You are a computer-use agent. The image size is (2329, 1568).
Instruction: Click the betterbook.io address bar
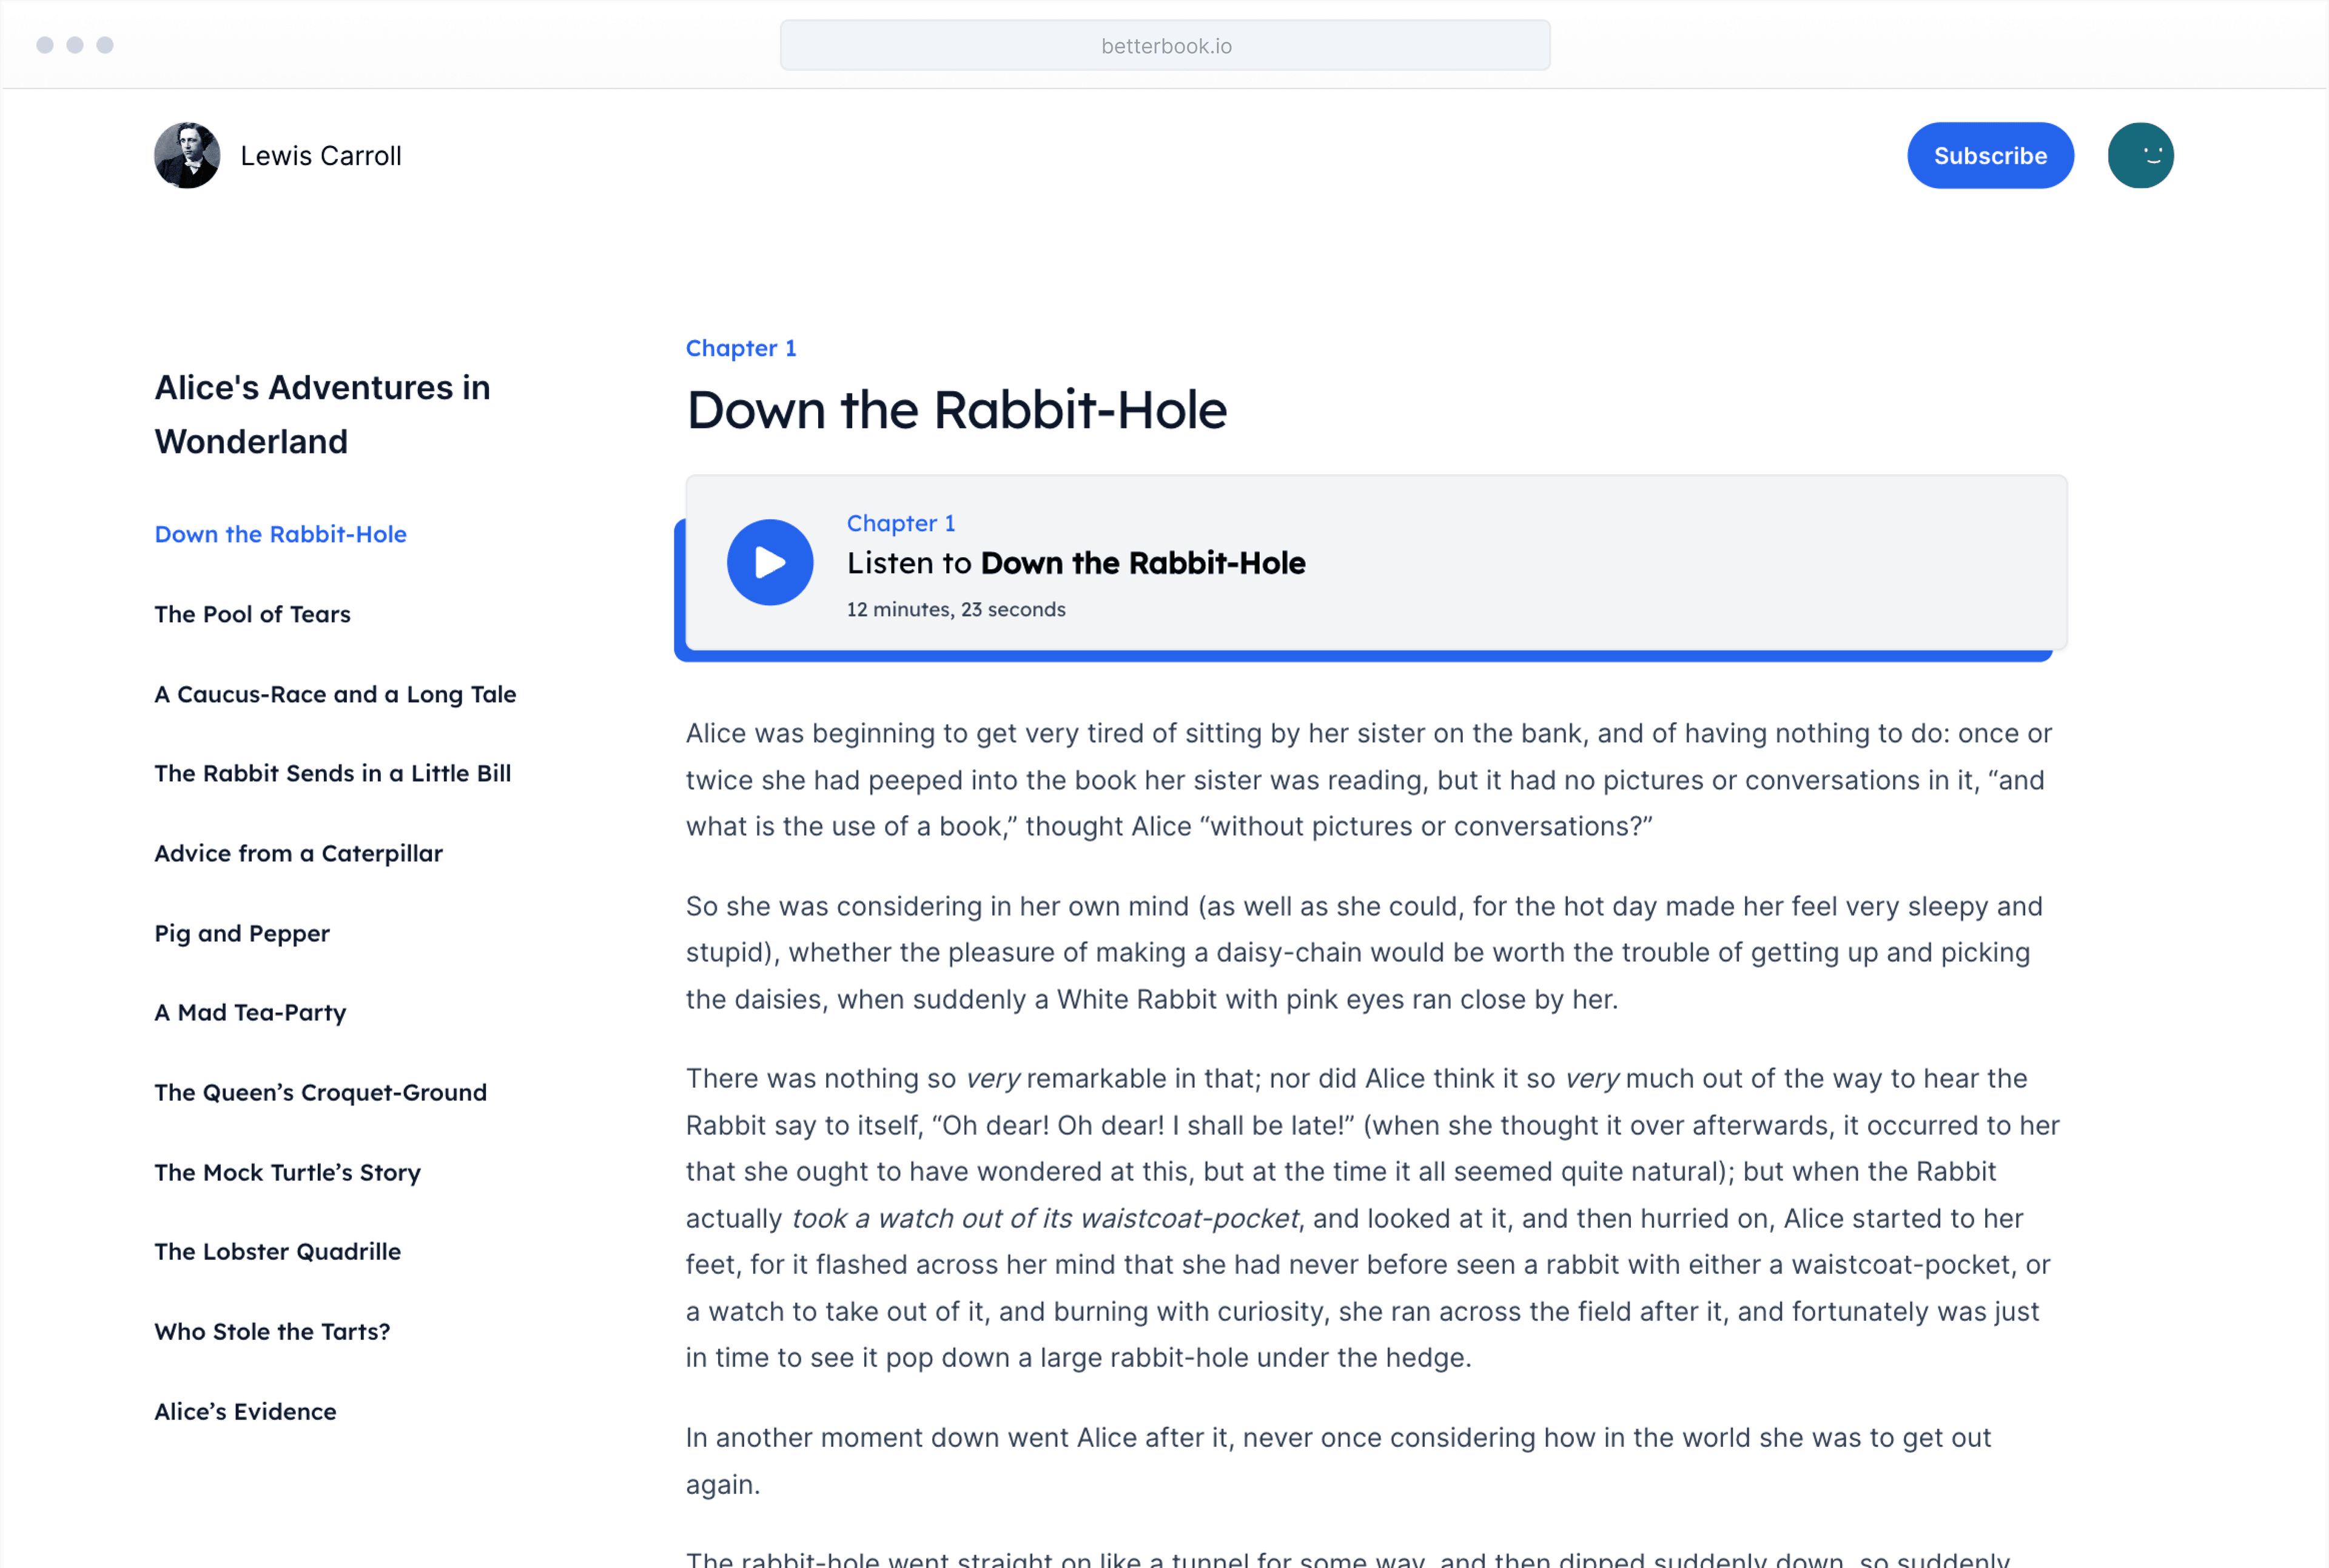pyautogui.click(x=1164, y=46)
